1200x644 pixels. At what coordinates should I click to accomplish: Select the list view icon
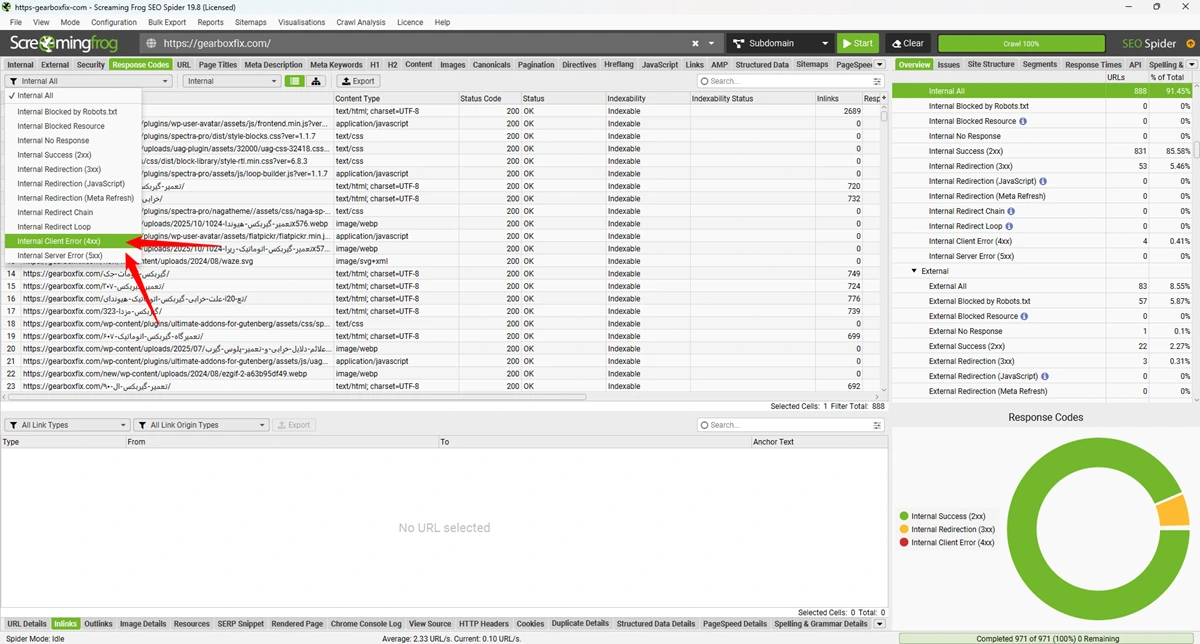pyautogui.click(x=294, y=81)
